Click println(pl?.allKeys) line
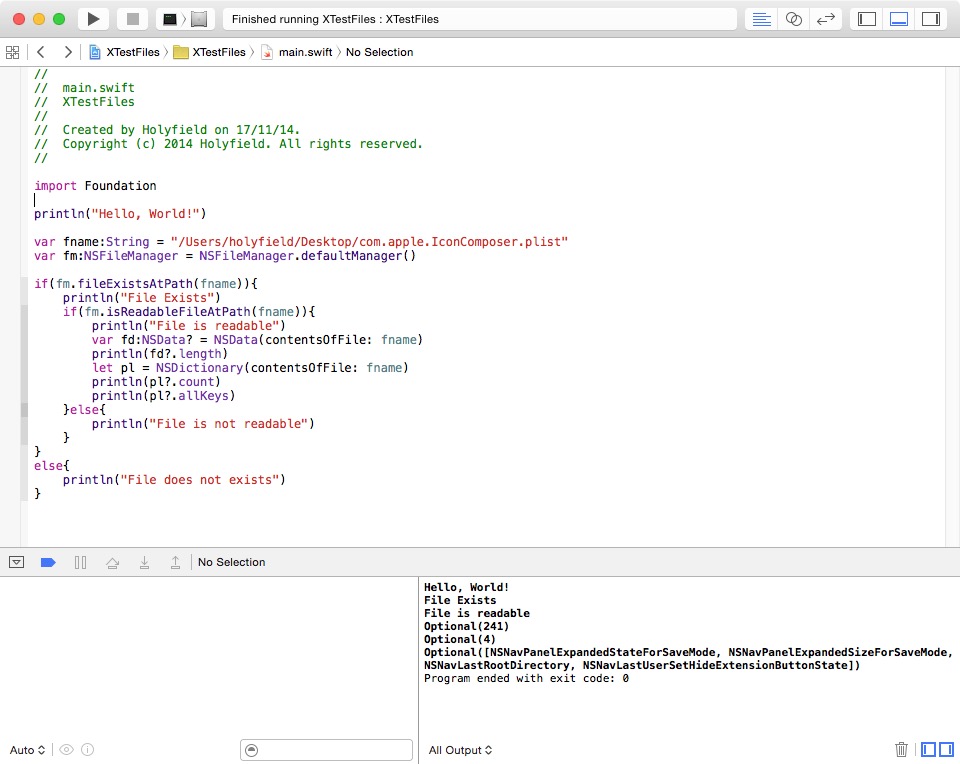This screenshot has width=960, height=764. coord(163,396)
